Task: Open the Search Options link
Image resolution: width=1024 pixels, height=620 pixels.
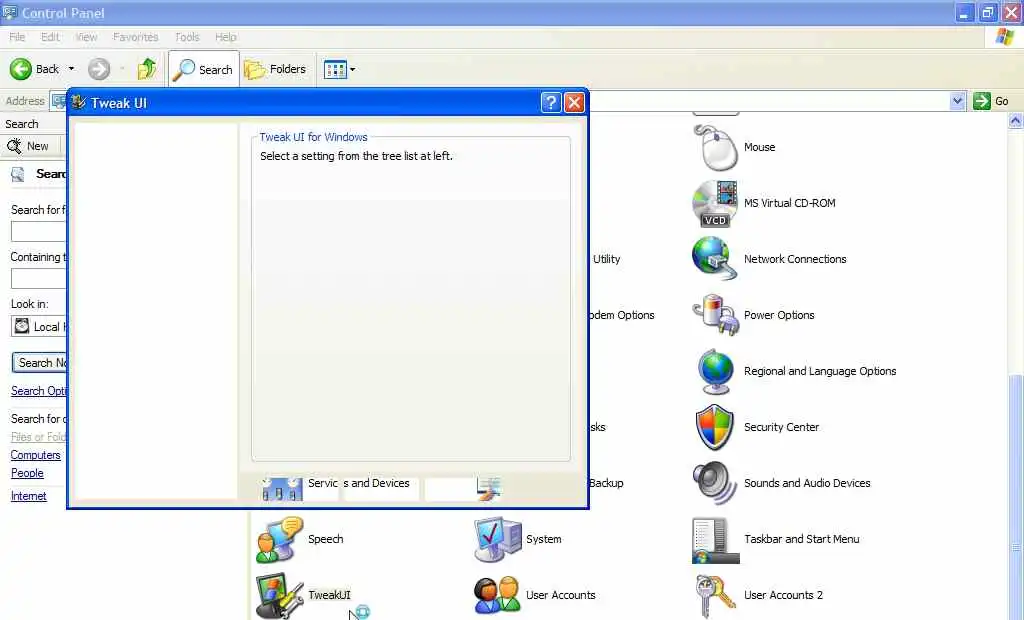Action: click(x=39, y=391)
